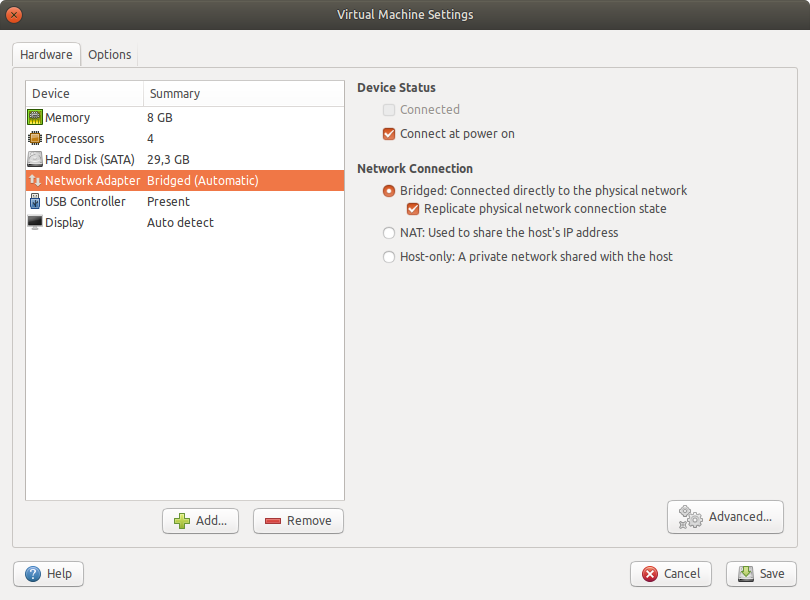Select the Bridged connection option
810x600 pixels.
tap(389, 190)
